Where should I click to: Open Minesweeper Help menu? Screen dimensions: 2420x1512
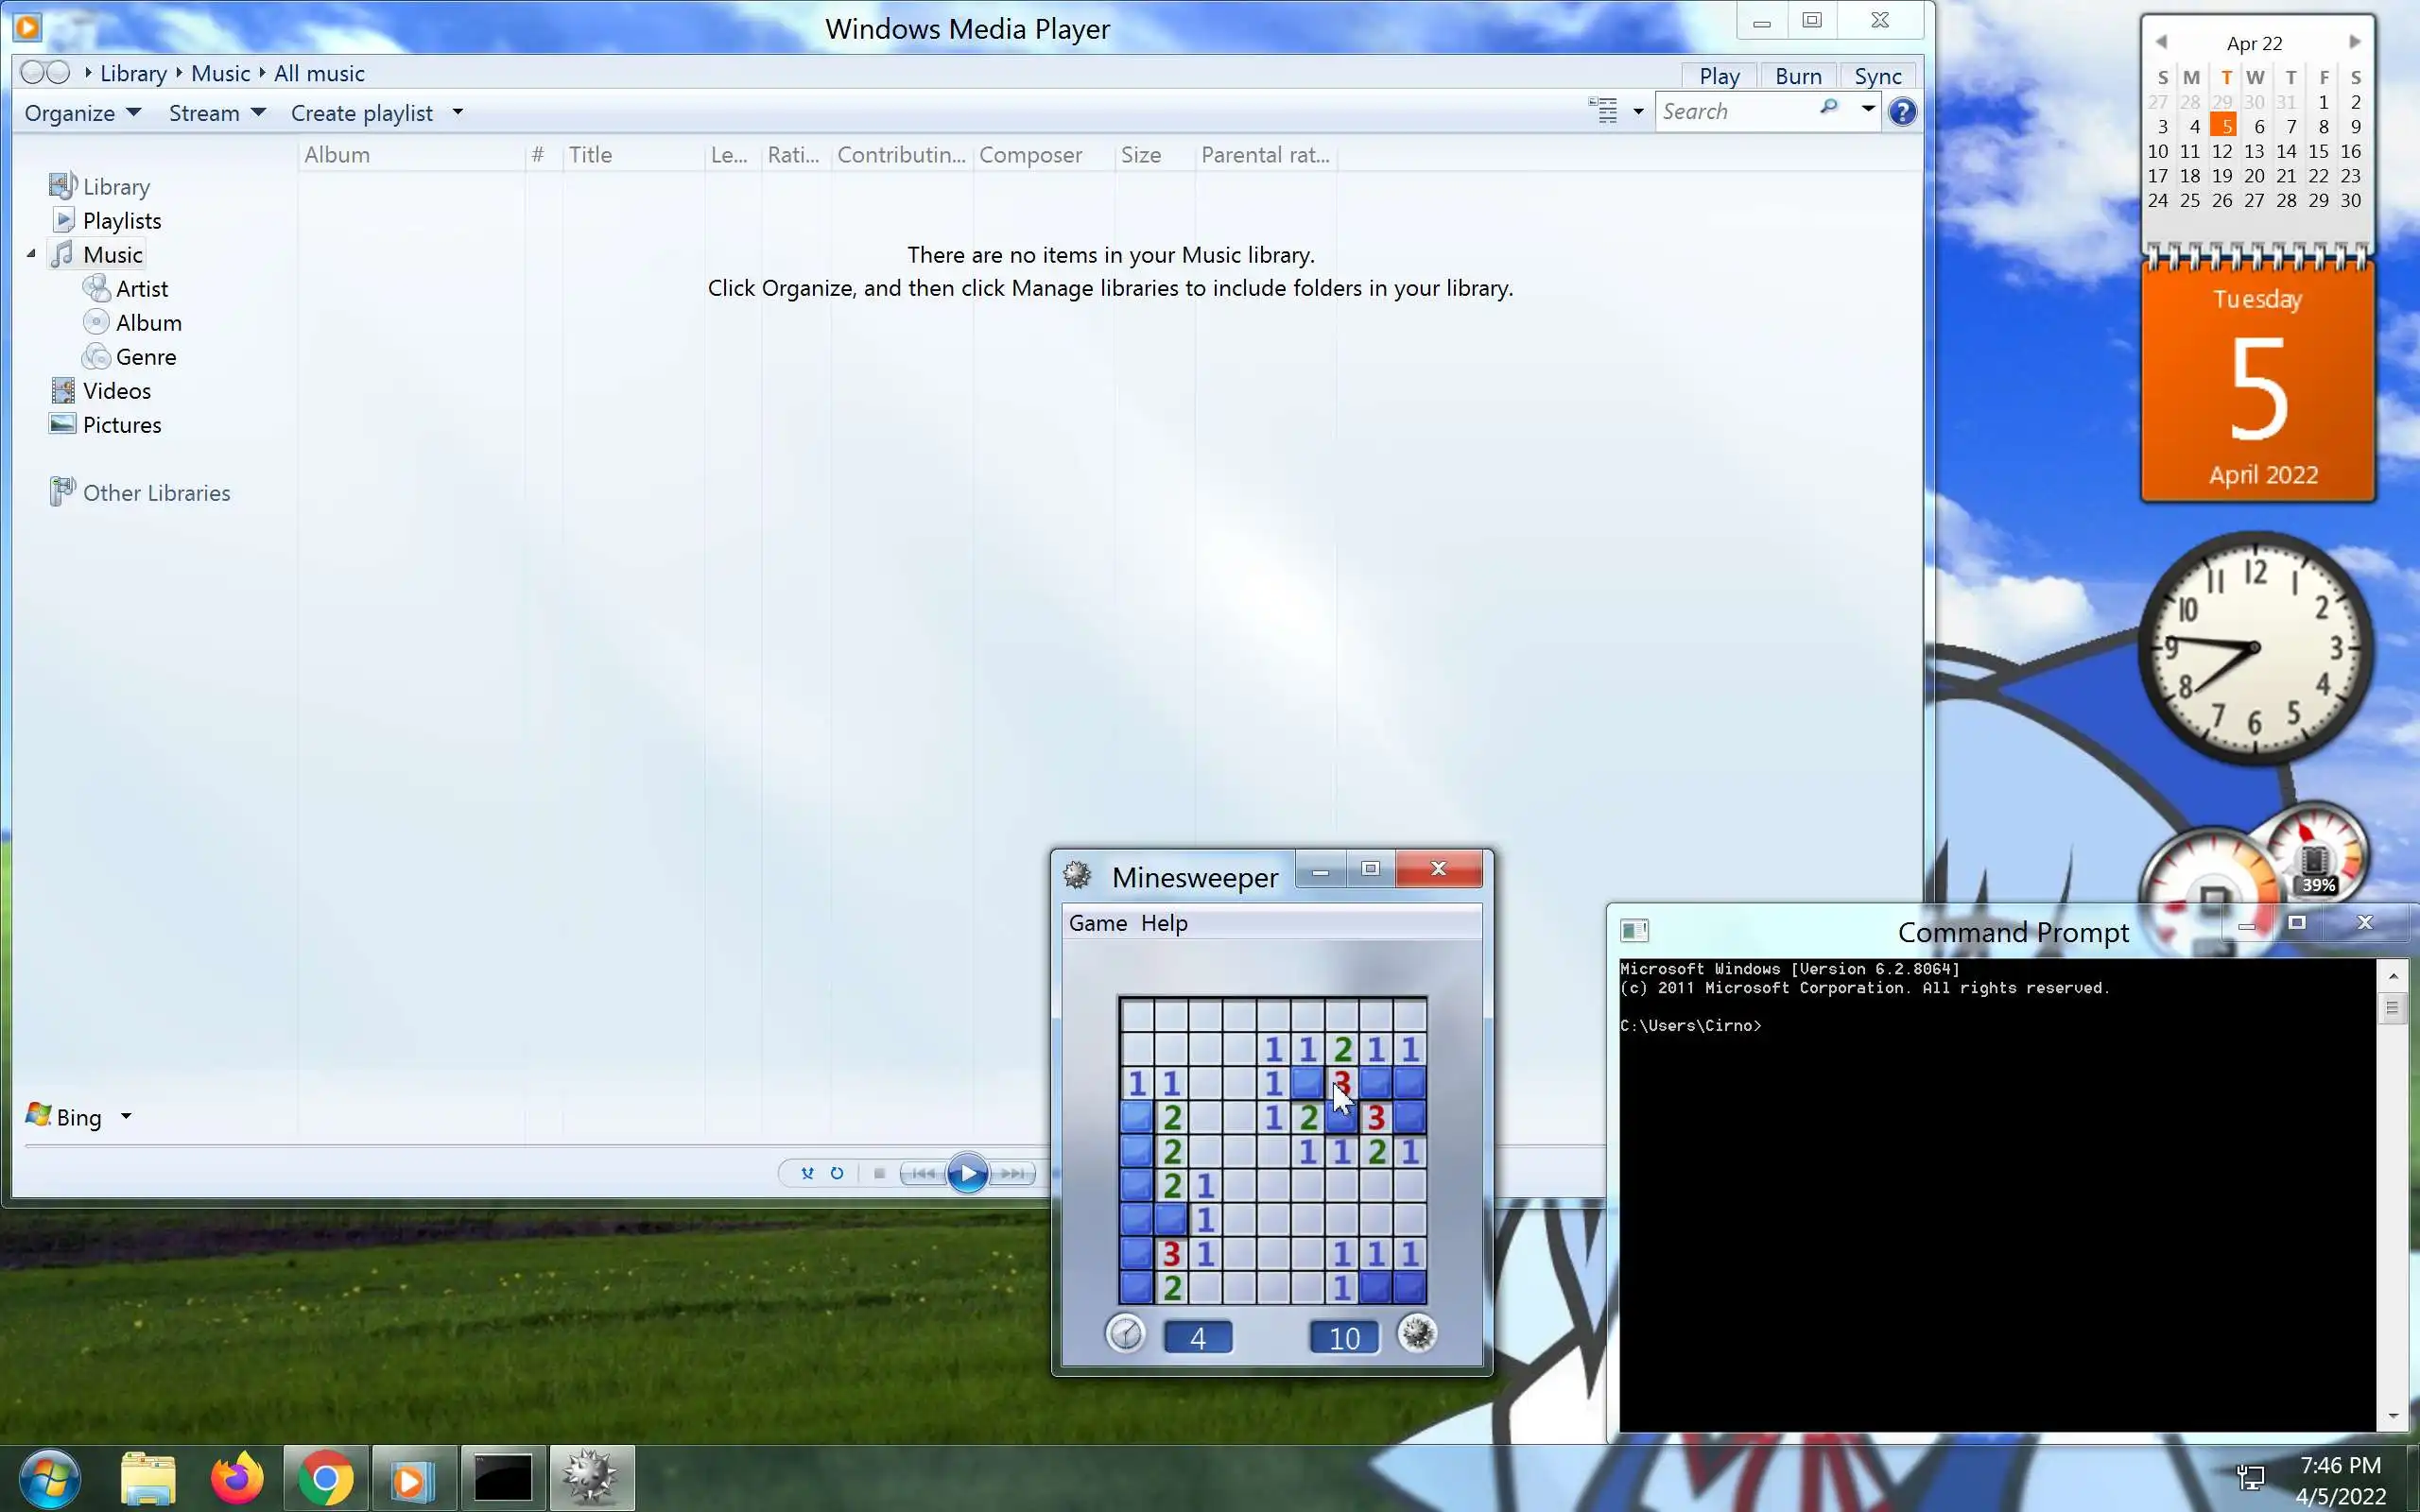[x=1164, y=923]
